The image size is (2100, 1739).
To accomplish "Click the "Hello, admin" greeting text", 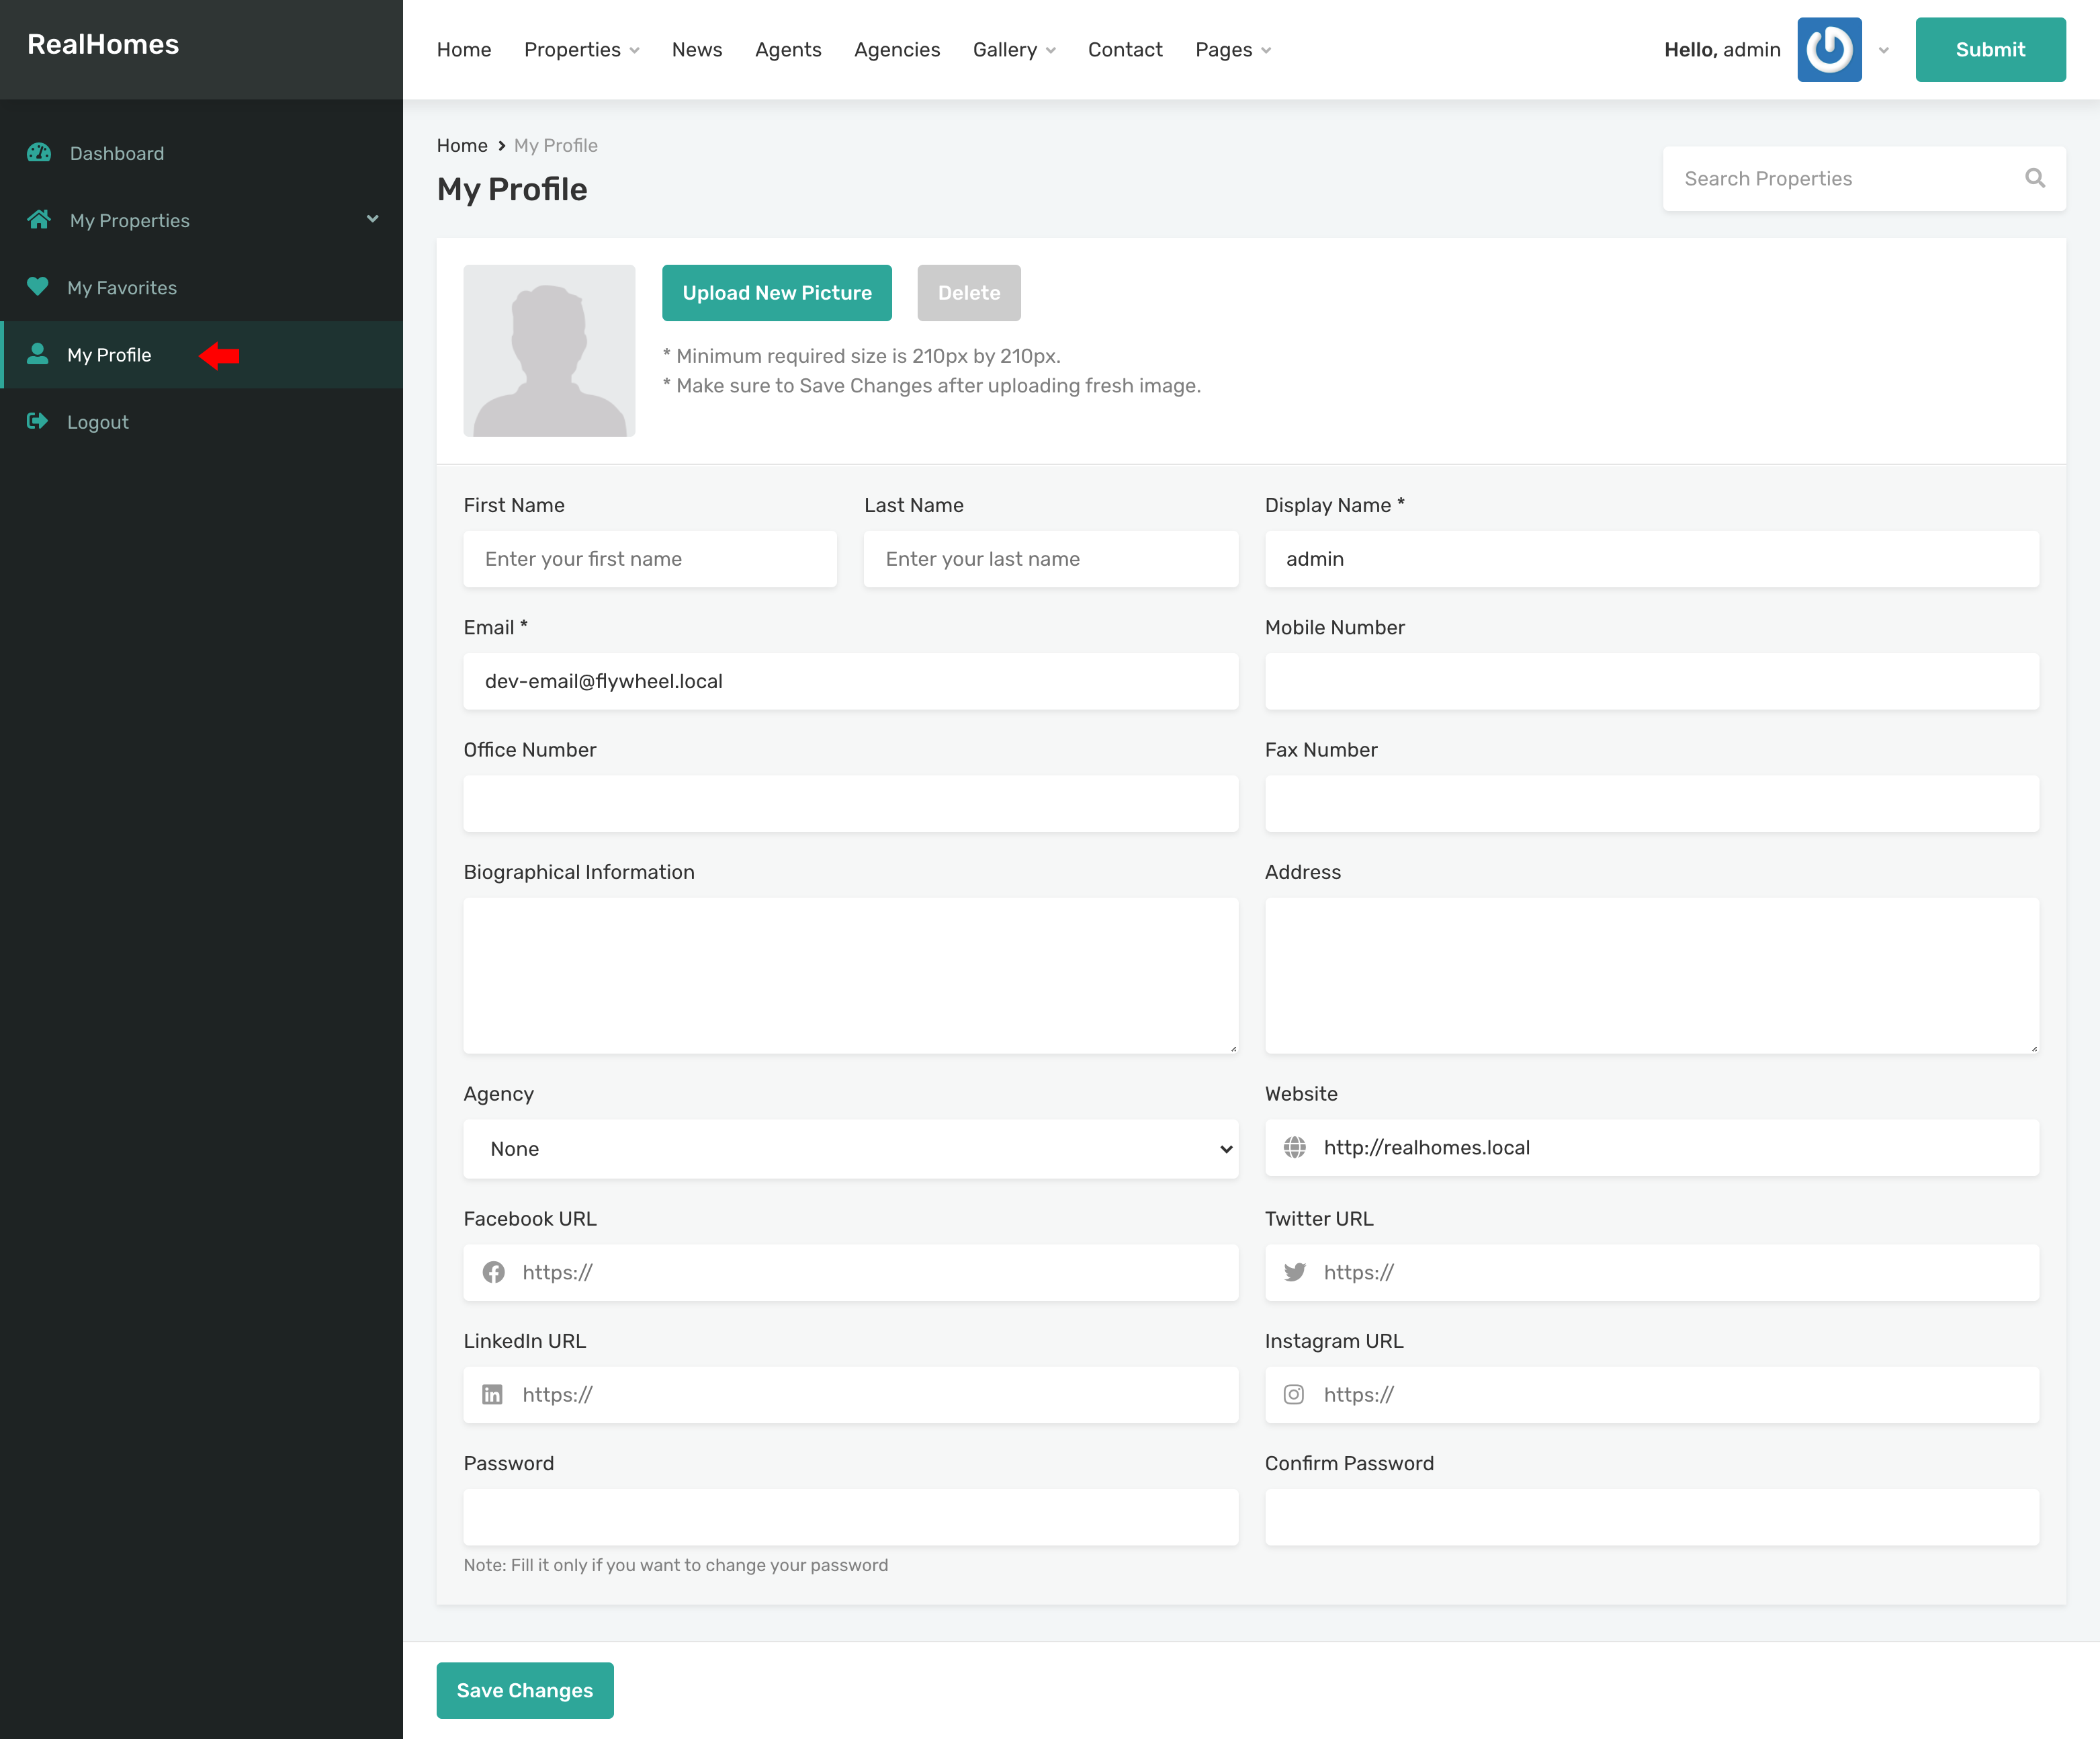I will pos(1722,50).
